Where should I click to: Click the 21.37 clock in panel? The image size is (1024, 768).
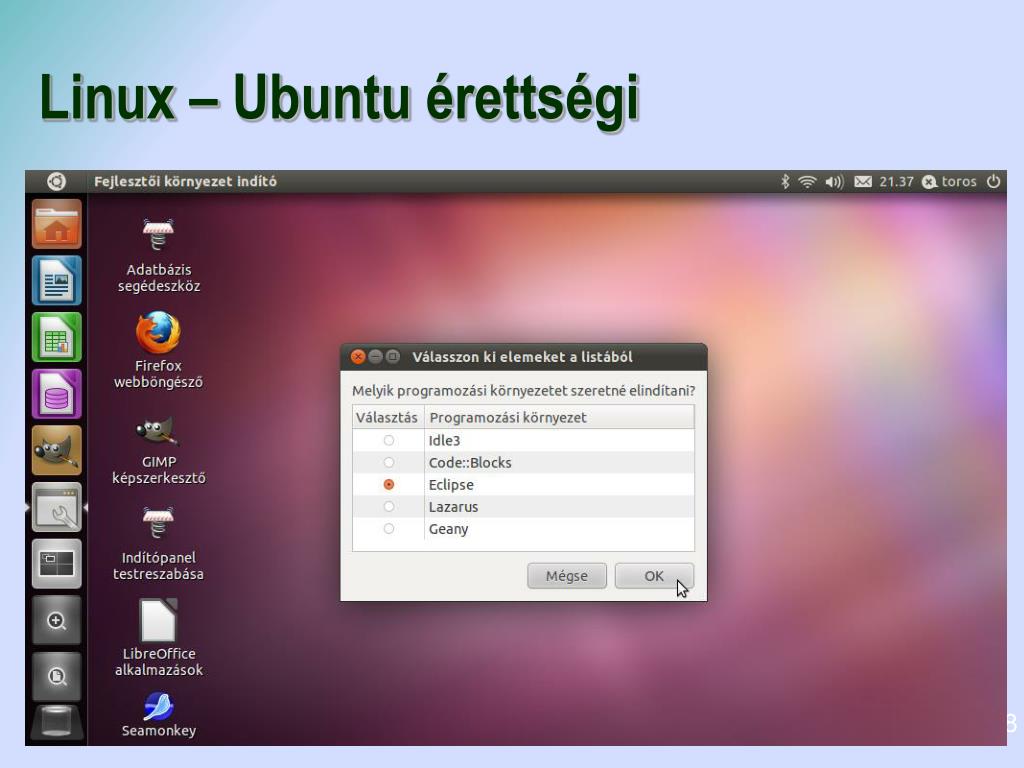coord(896,182)
